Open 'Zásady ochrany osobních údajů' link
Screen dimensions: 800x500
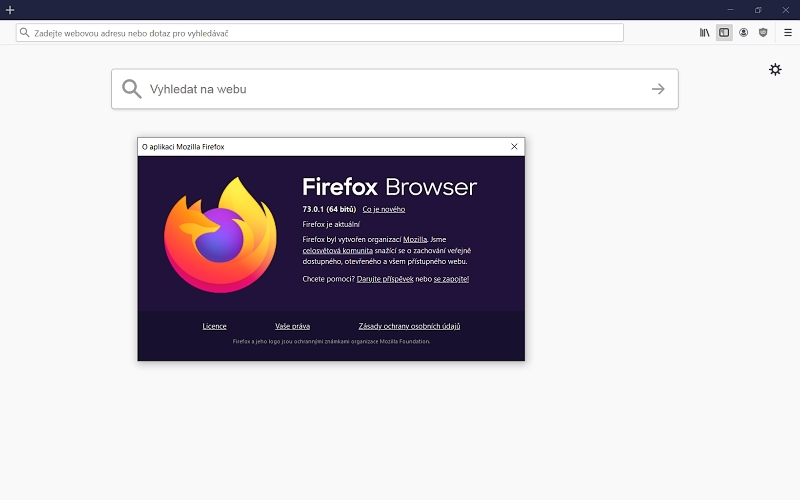coord(409,326)
